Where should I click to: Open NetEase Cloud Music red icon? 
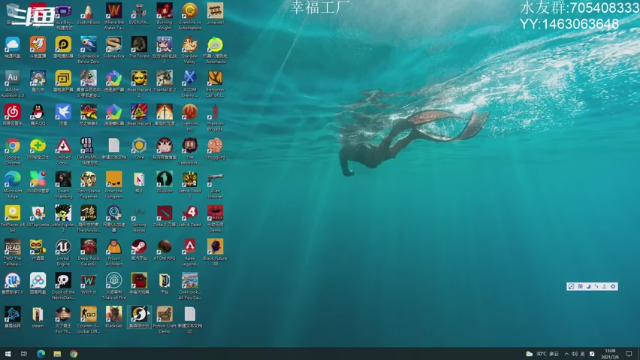[12, 115]
